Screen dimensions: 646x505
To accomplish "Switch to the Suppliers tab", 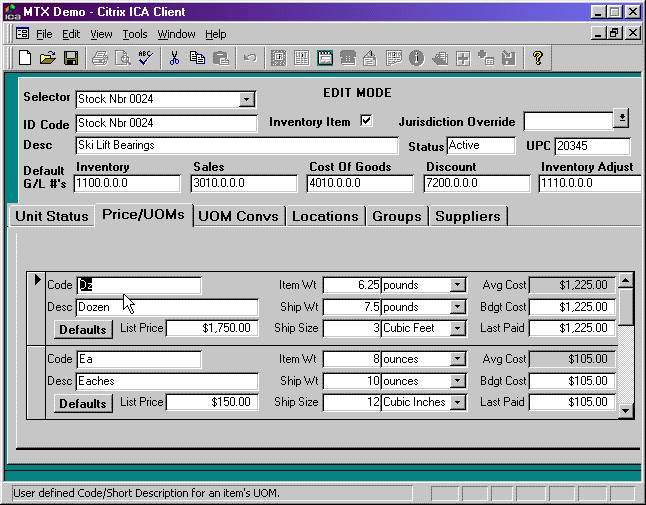I will point(468,216).
